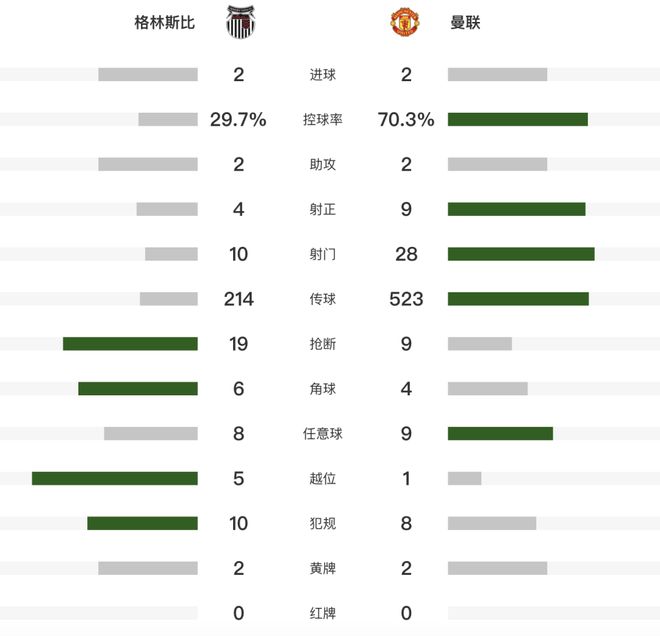Click the Manchester United club crest
The image size is (660, 636).
tap(405, 22)
